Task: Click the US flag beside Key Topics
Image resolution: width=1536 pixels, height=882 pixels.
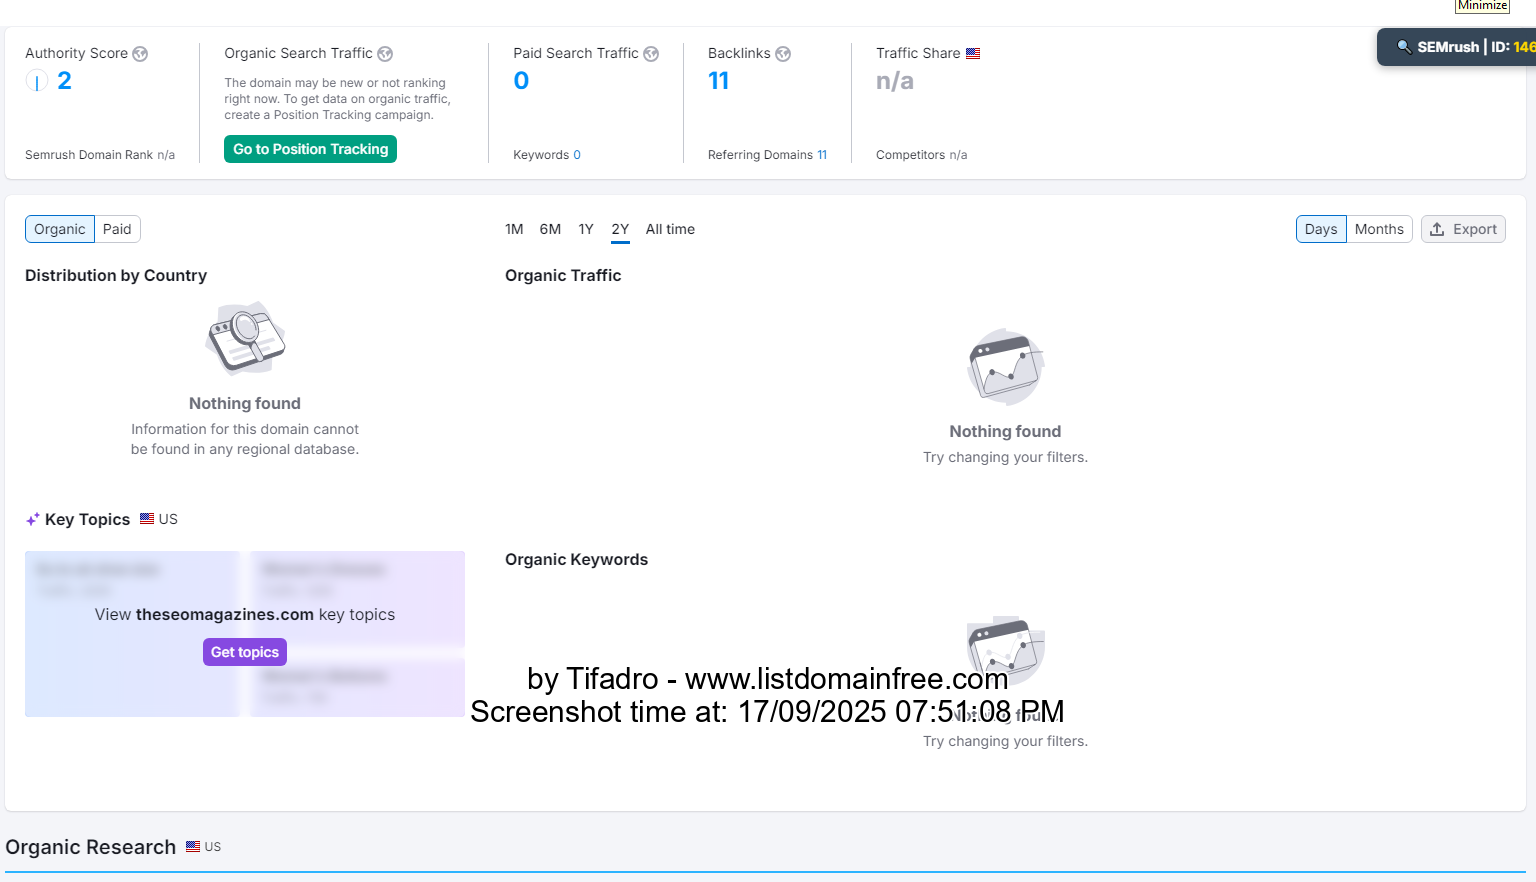Action: coord(147,519)
